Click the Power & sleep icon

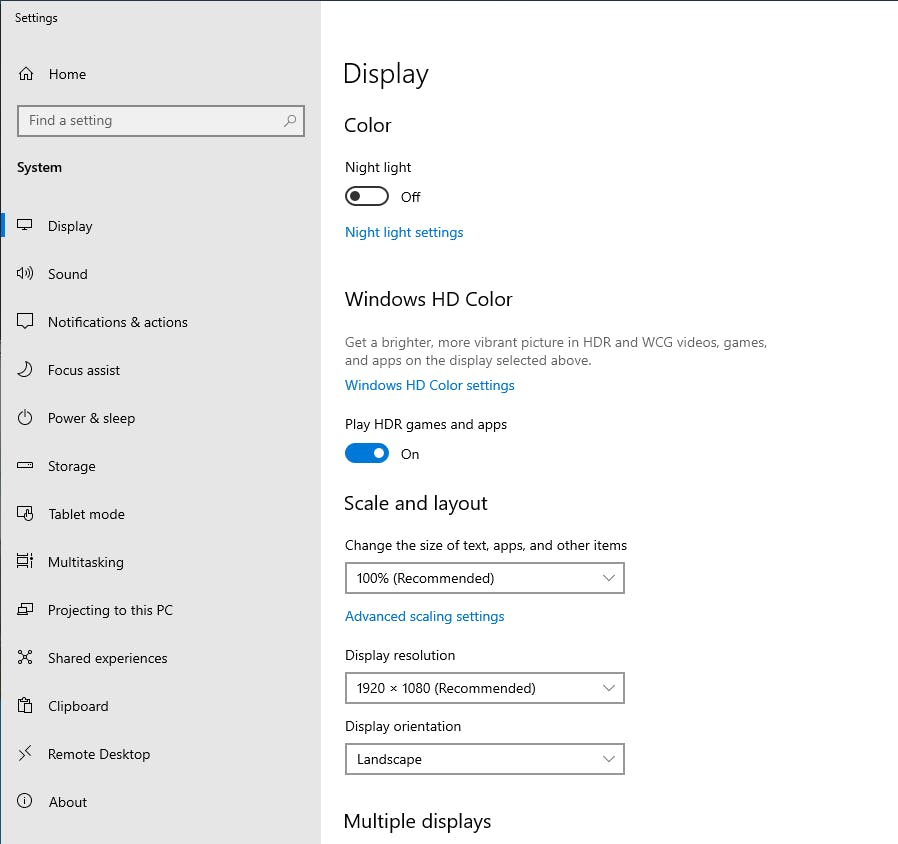click(x=25, y=417)
